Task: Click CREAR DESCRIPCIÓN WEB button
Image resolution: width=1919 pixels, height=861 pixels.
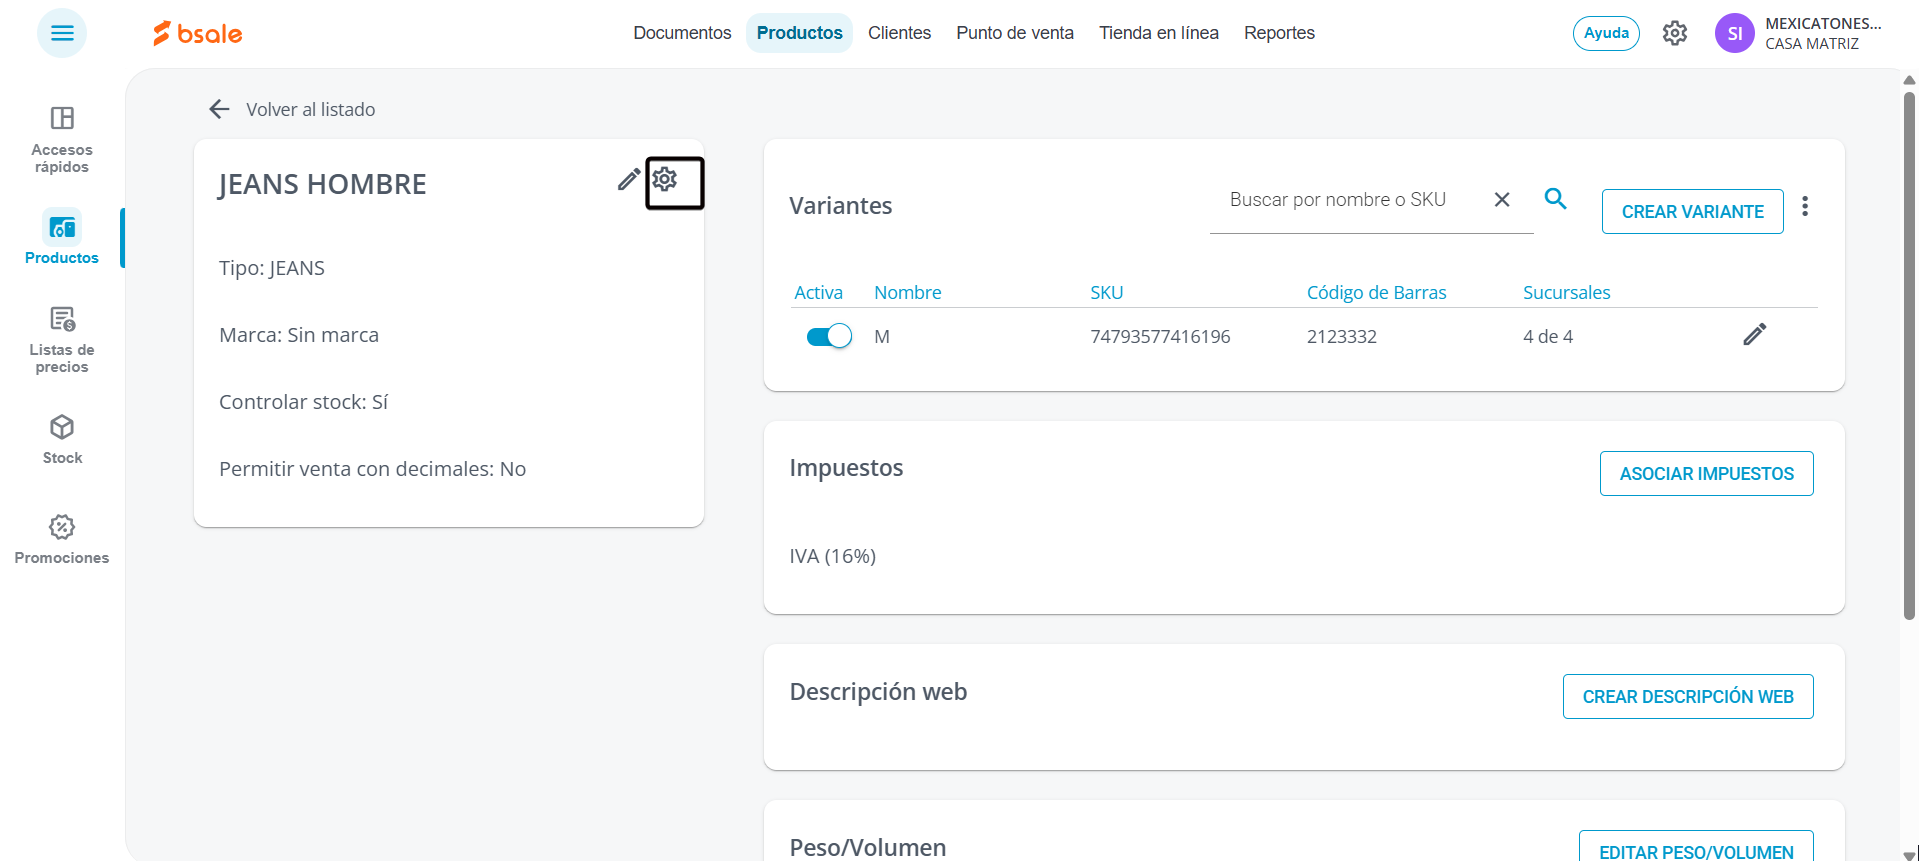Action: 1688,697
